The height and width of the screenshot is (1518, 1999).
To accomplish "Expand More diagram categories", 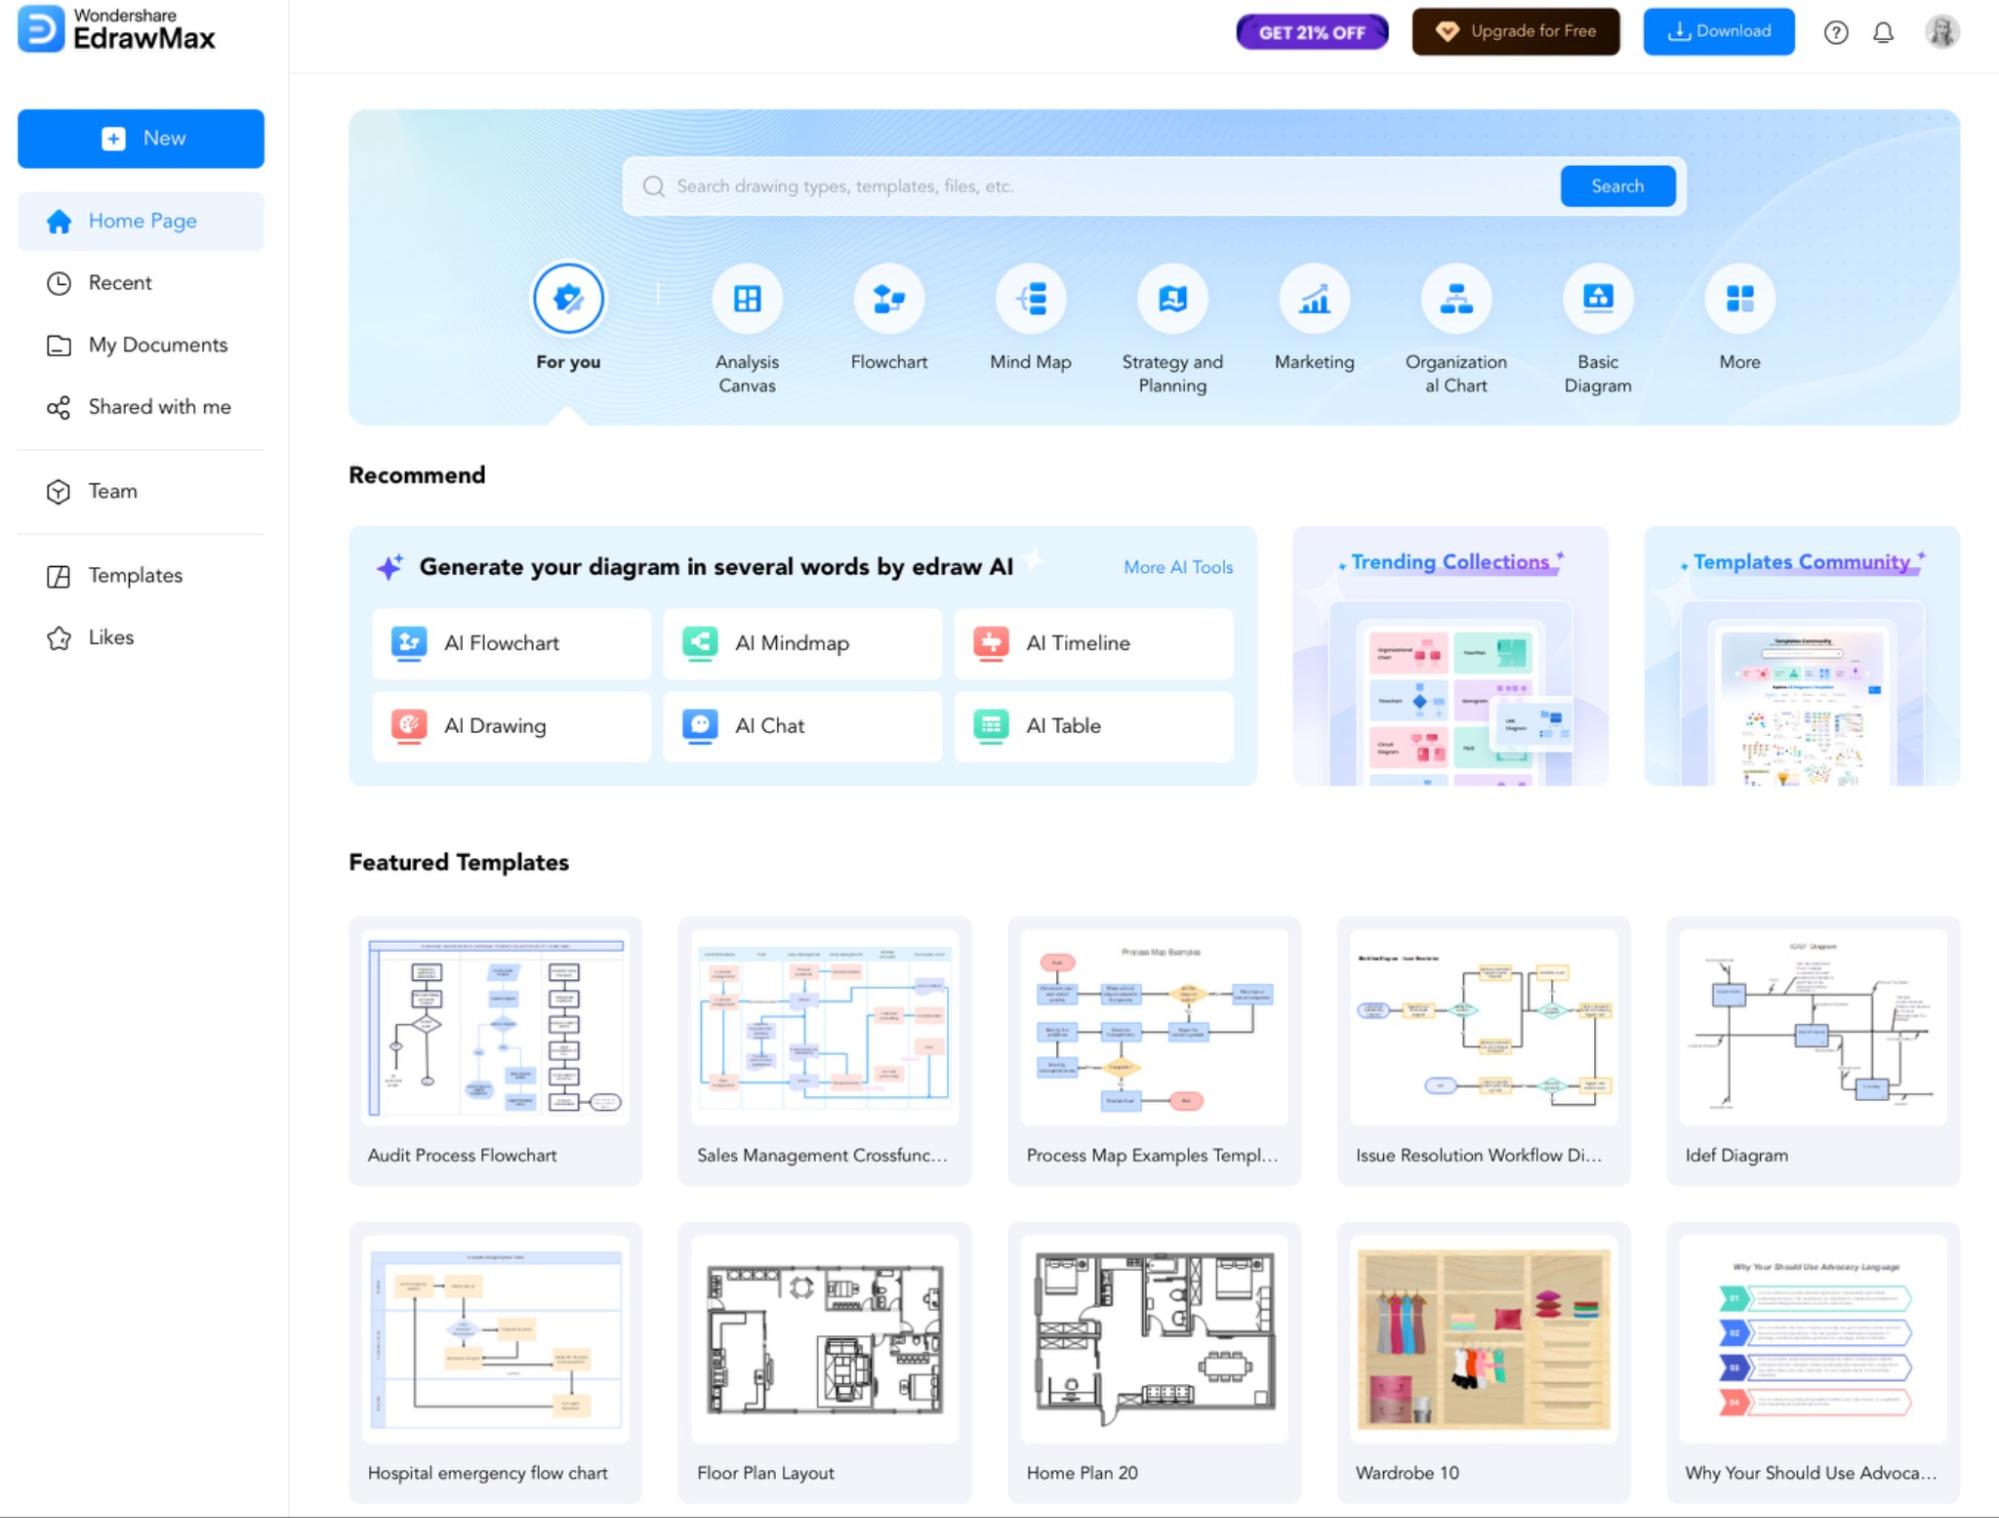I will click(x=1739, y=298).
